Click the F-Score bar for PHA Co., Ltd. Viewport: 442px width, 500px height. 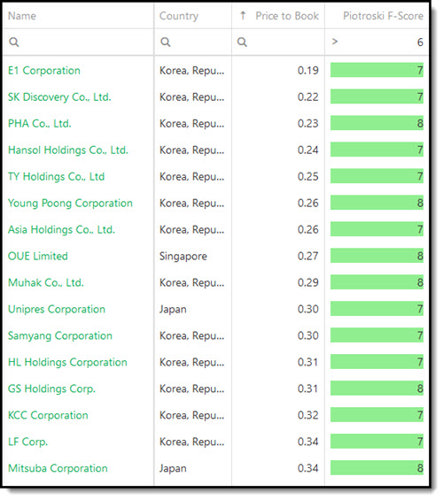[x=377, y=123]
